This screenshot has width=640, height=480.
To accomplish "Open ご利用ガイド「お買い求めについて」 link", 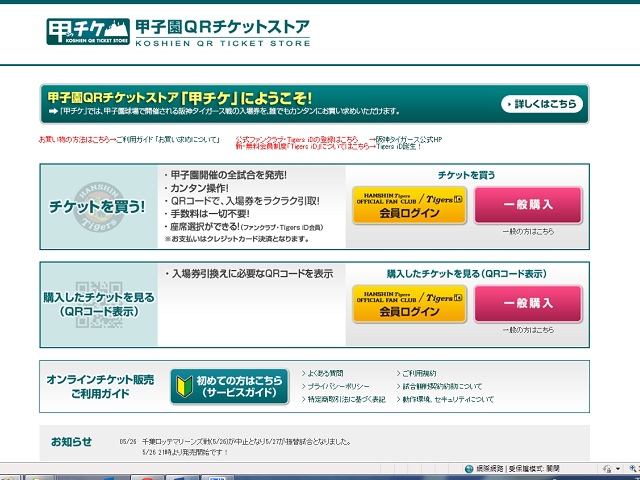I will tap(168, 140).
